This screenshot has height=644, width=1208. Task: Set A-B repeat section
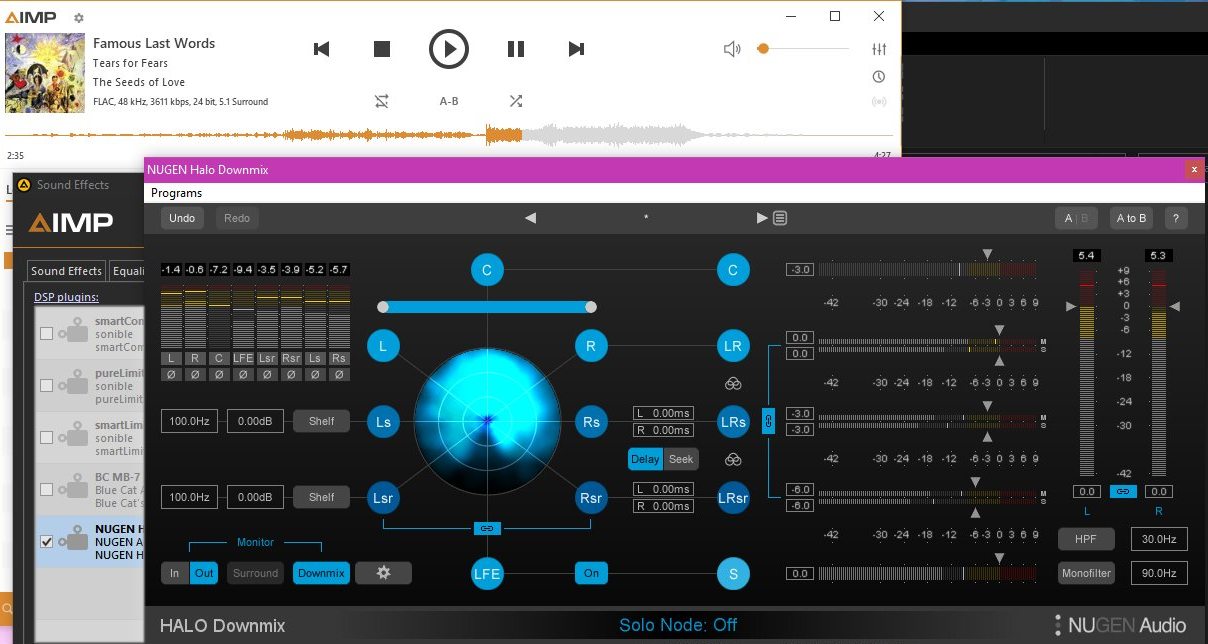tap(449, 101)
